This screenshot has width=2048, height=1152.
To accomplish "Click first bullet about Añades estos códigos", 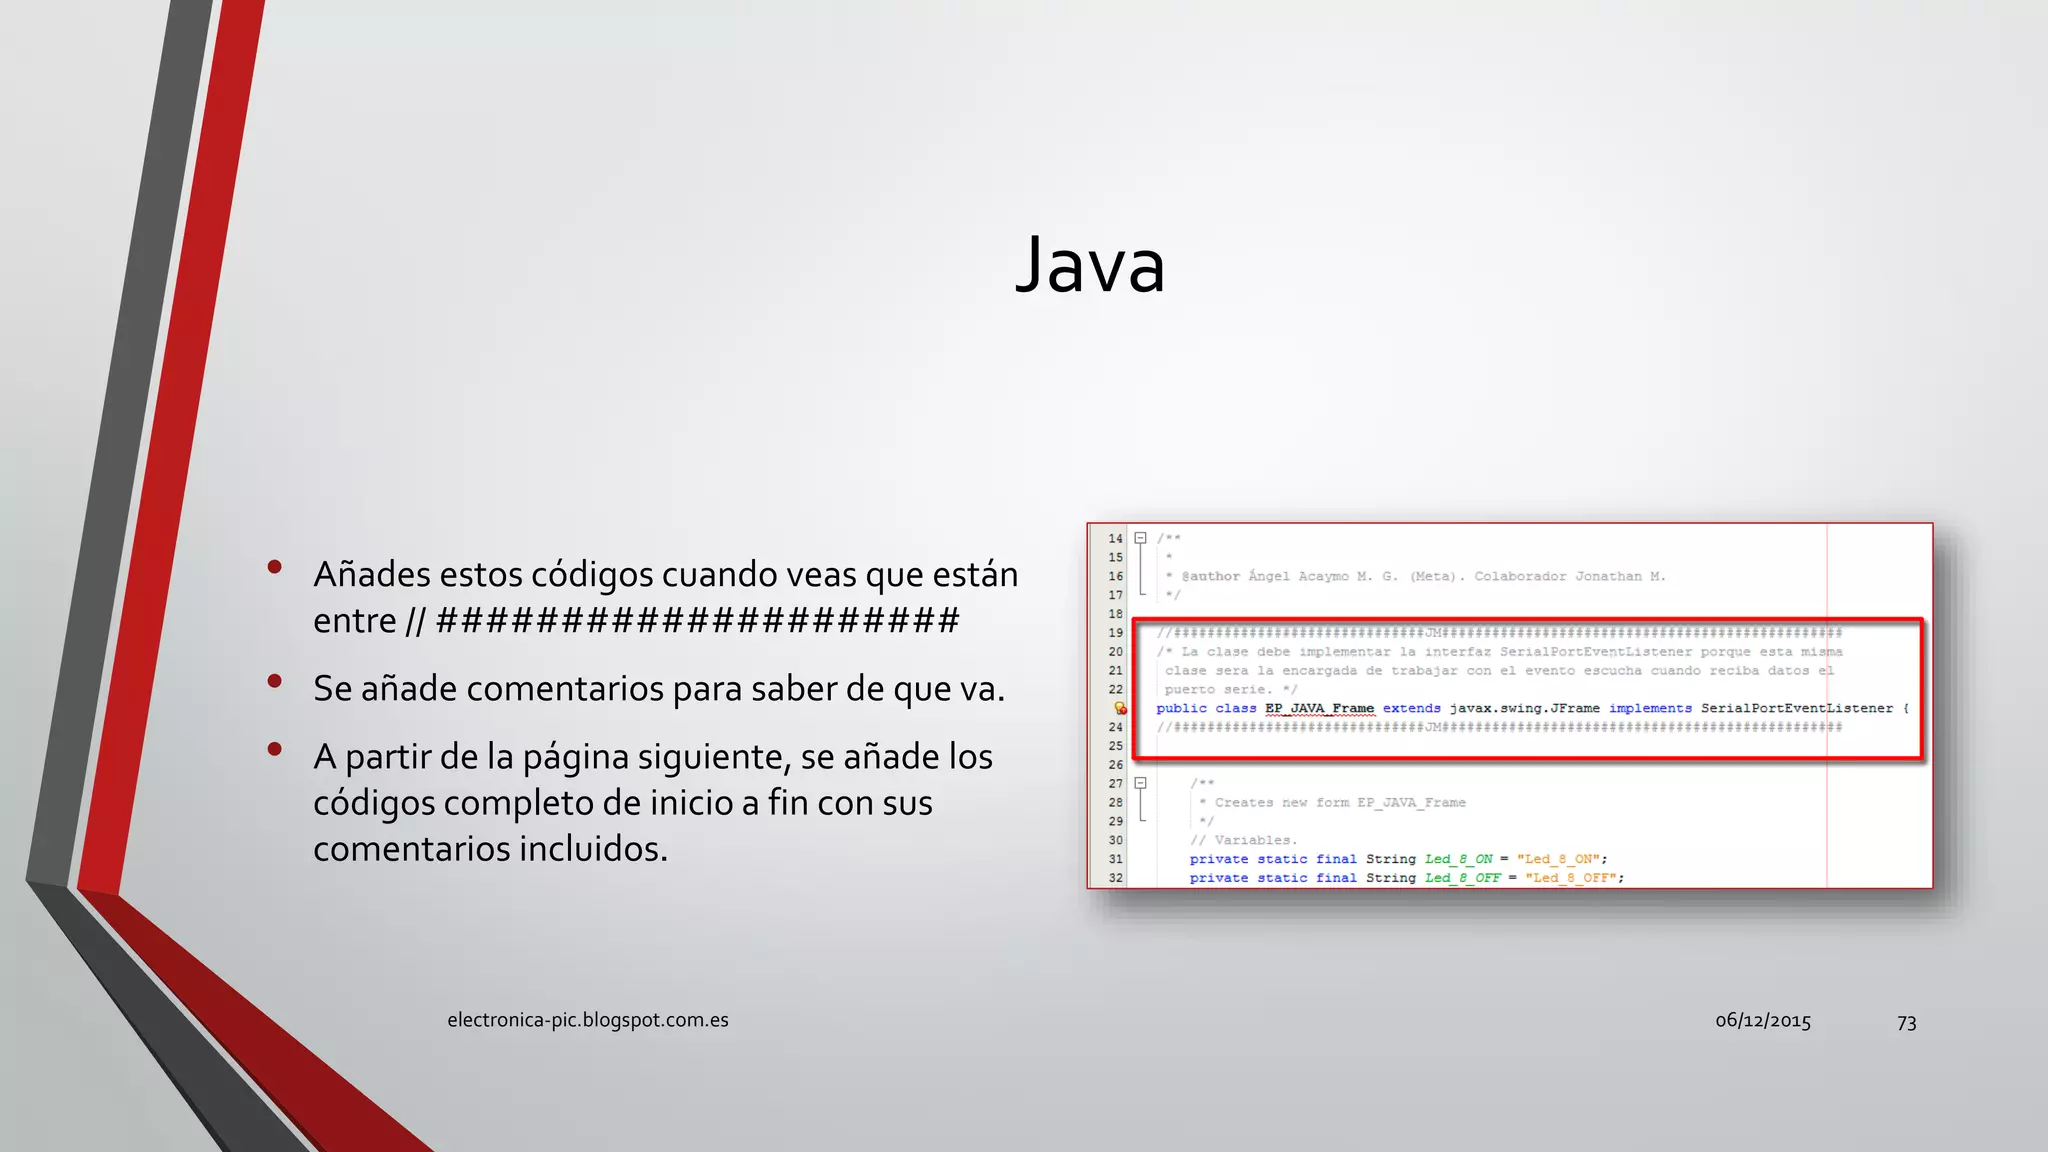I will click(665, 597).
